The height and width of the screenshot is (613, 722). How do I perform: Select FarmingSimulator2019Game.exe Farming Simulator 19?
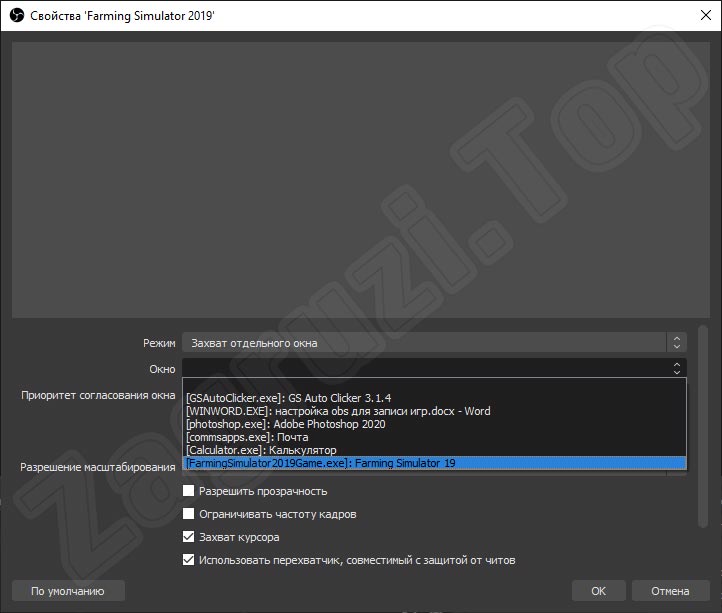click(x=434, y=463)
